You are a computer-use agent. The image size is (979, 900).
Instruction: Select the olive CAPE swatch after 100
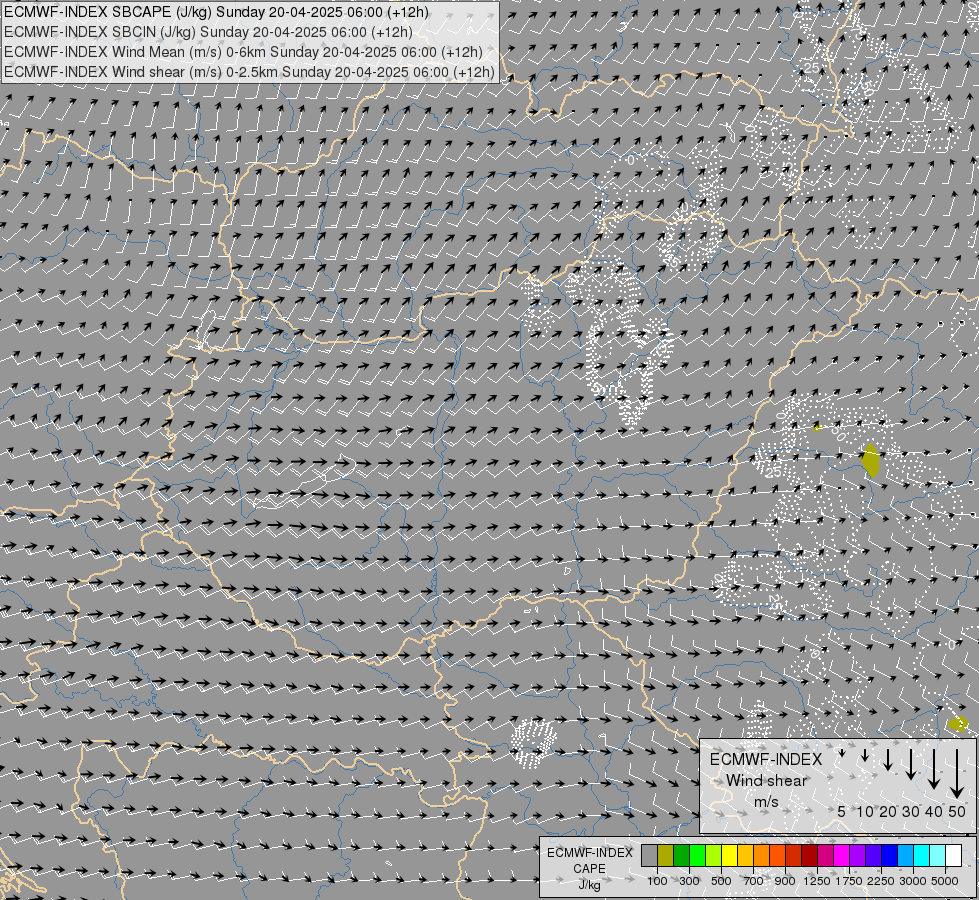[666, 856]
